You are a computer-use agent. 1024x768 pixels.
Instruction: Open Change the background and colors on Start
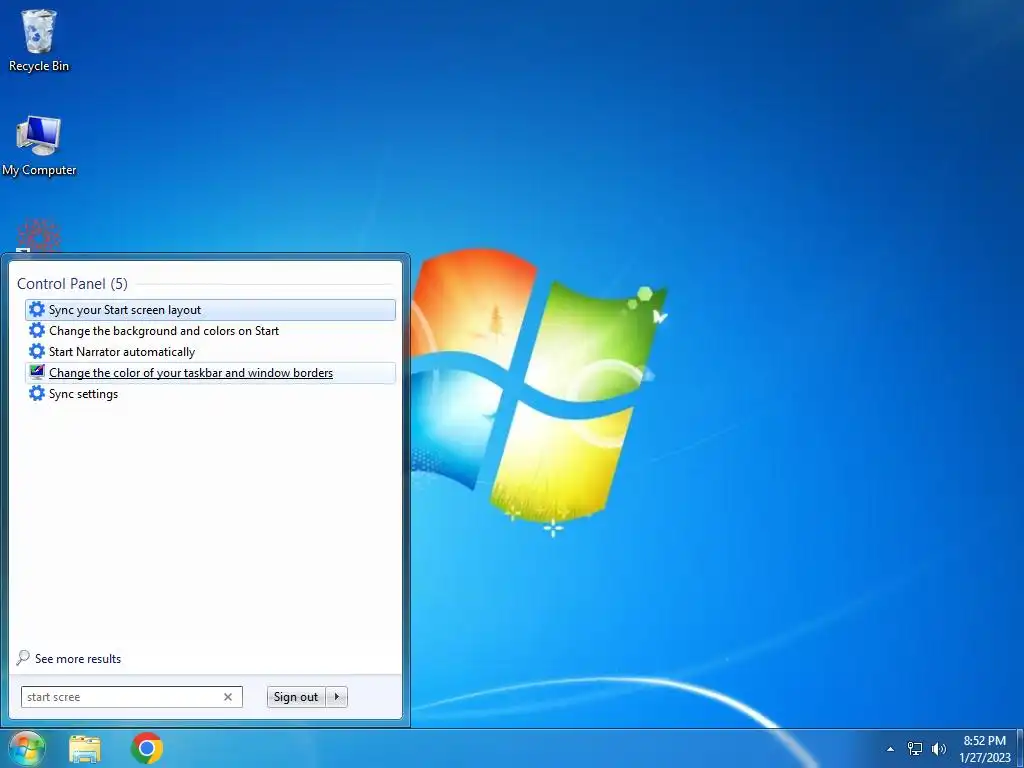coord(210,330)
